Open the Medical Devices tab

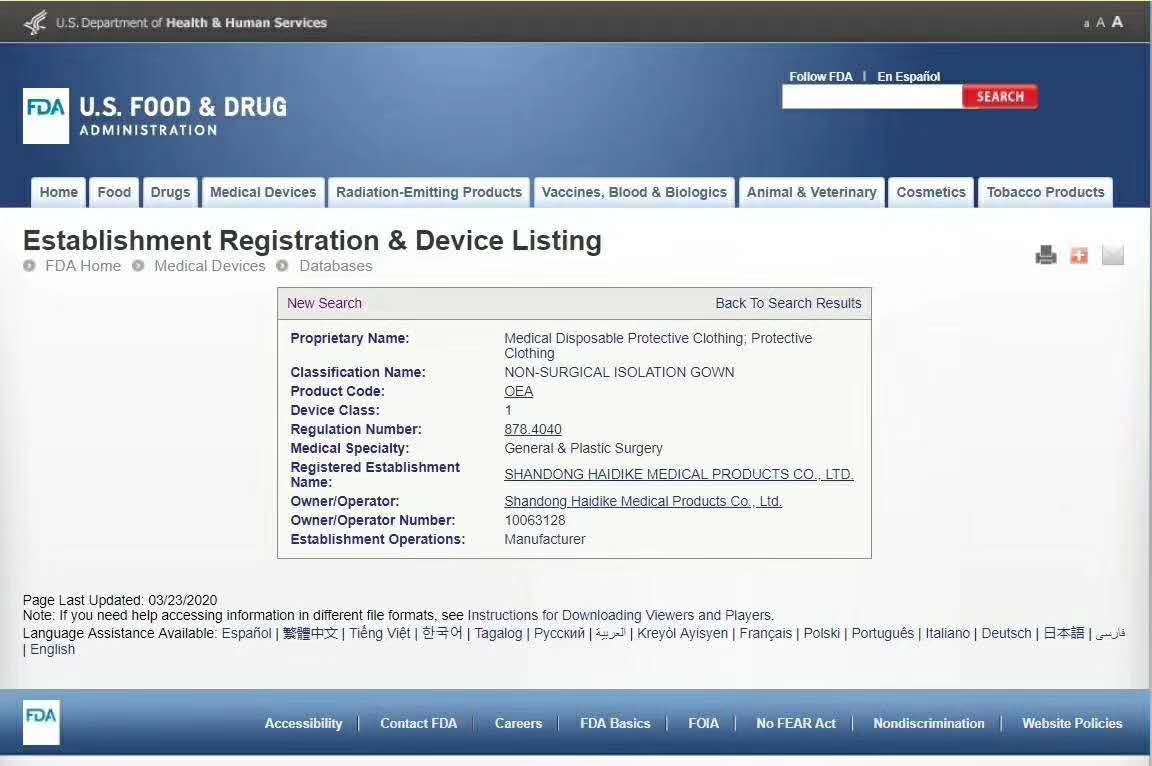pyautogui.click(x=263, y=192)
